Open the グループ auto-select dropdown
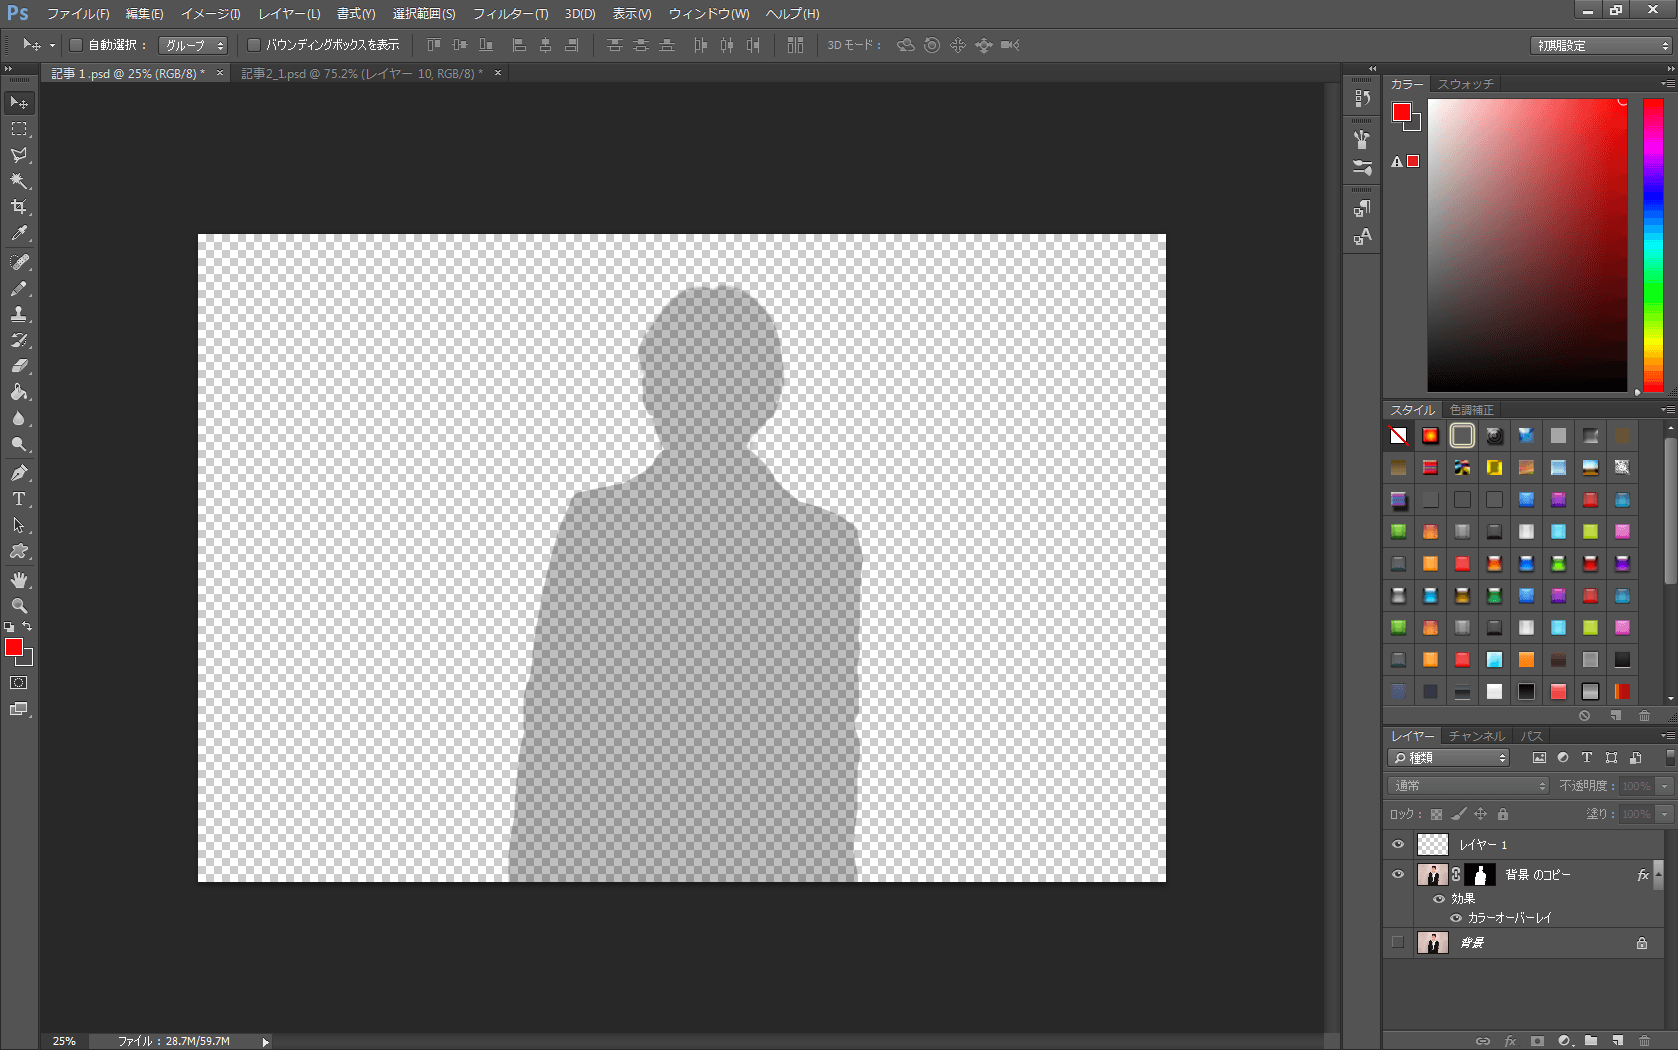1678x1050 pixels. tap(193, 45)
